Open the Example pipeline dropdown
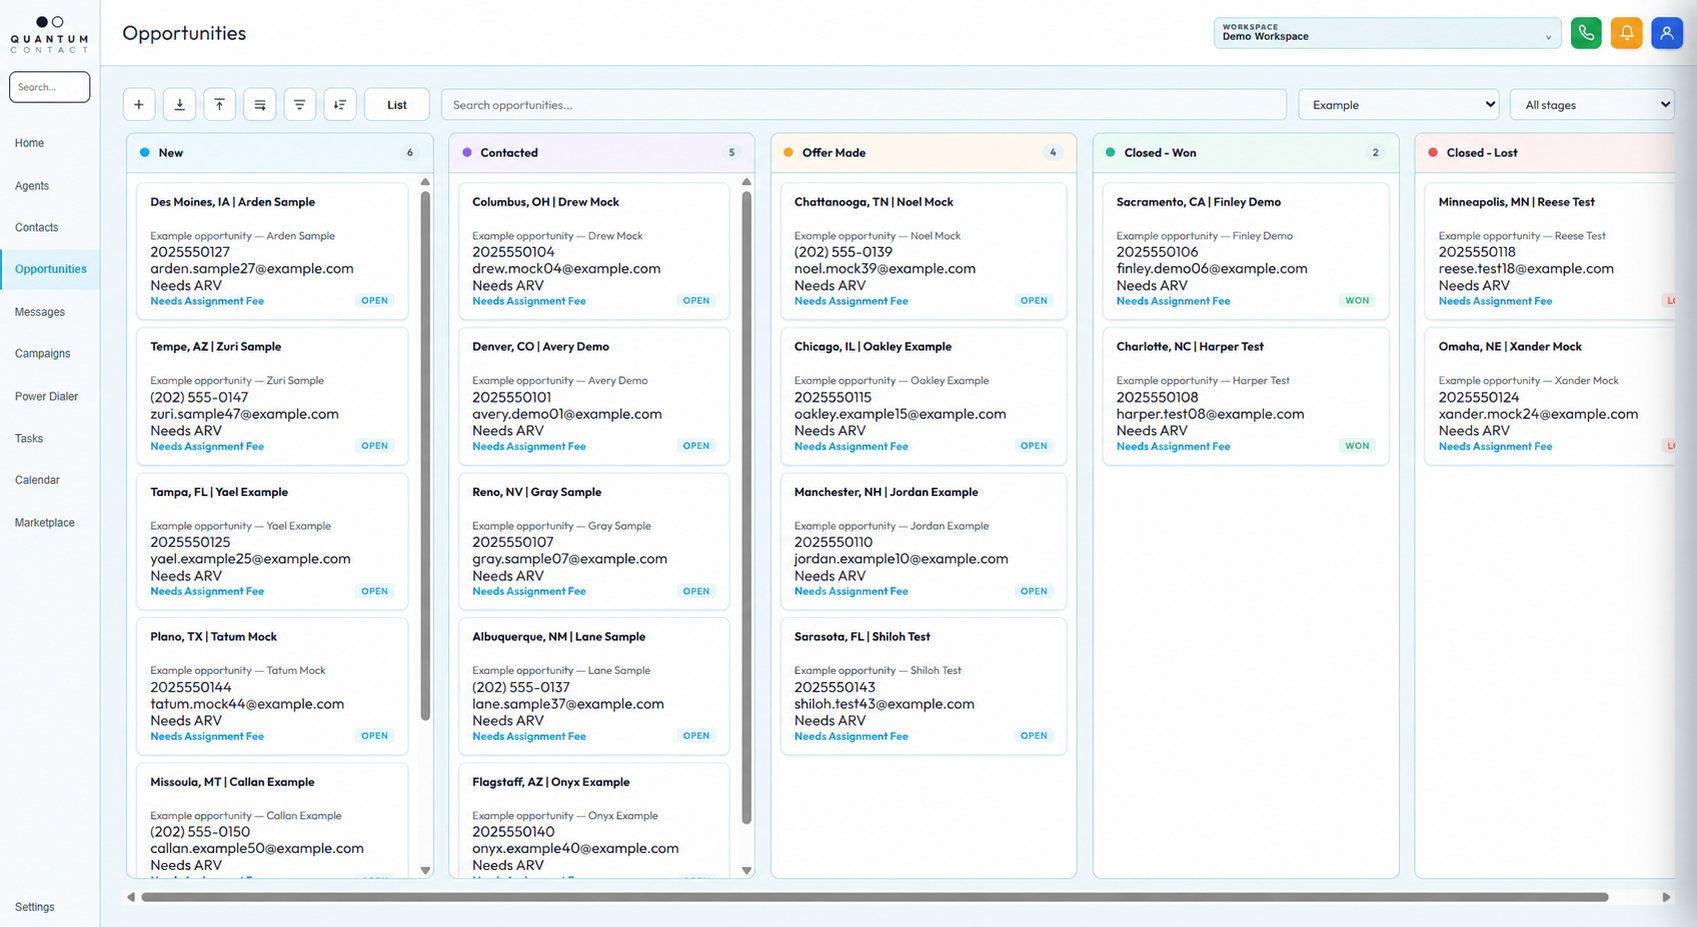 [x=1399, y=105]
